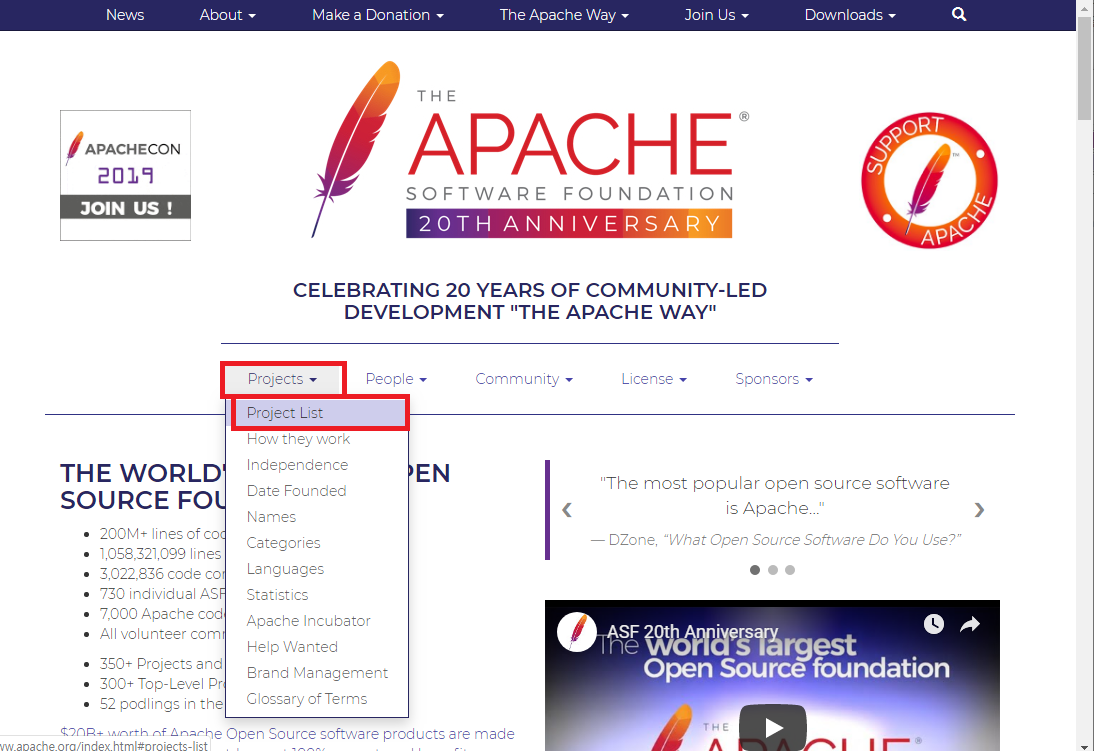This screenshot has height=751, width=1094.
Task: Expand the Make a Donation dropdown
Action: pos(377,15)
